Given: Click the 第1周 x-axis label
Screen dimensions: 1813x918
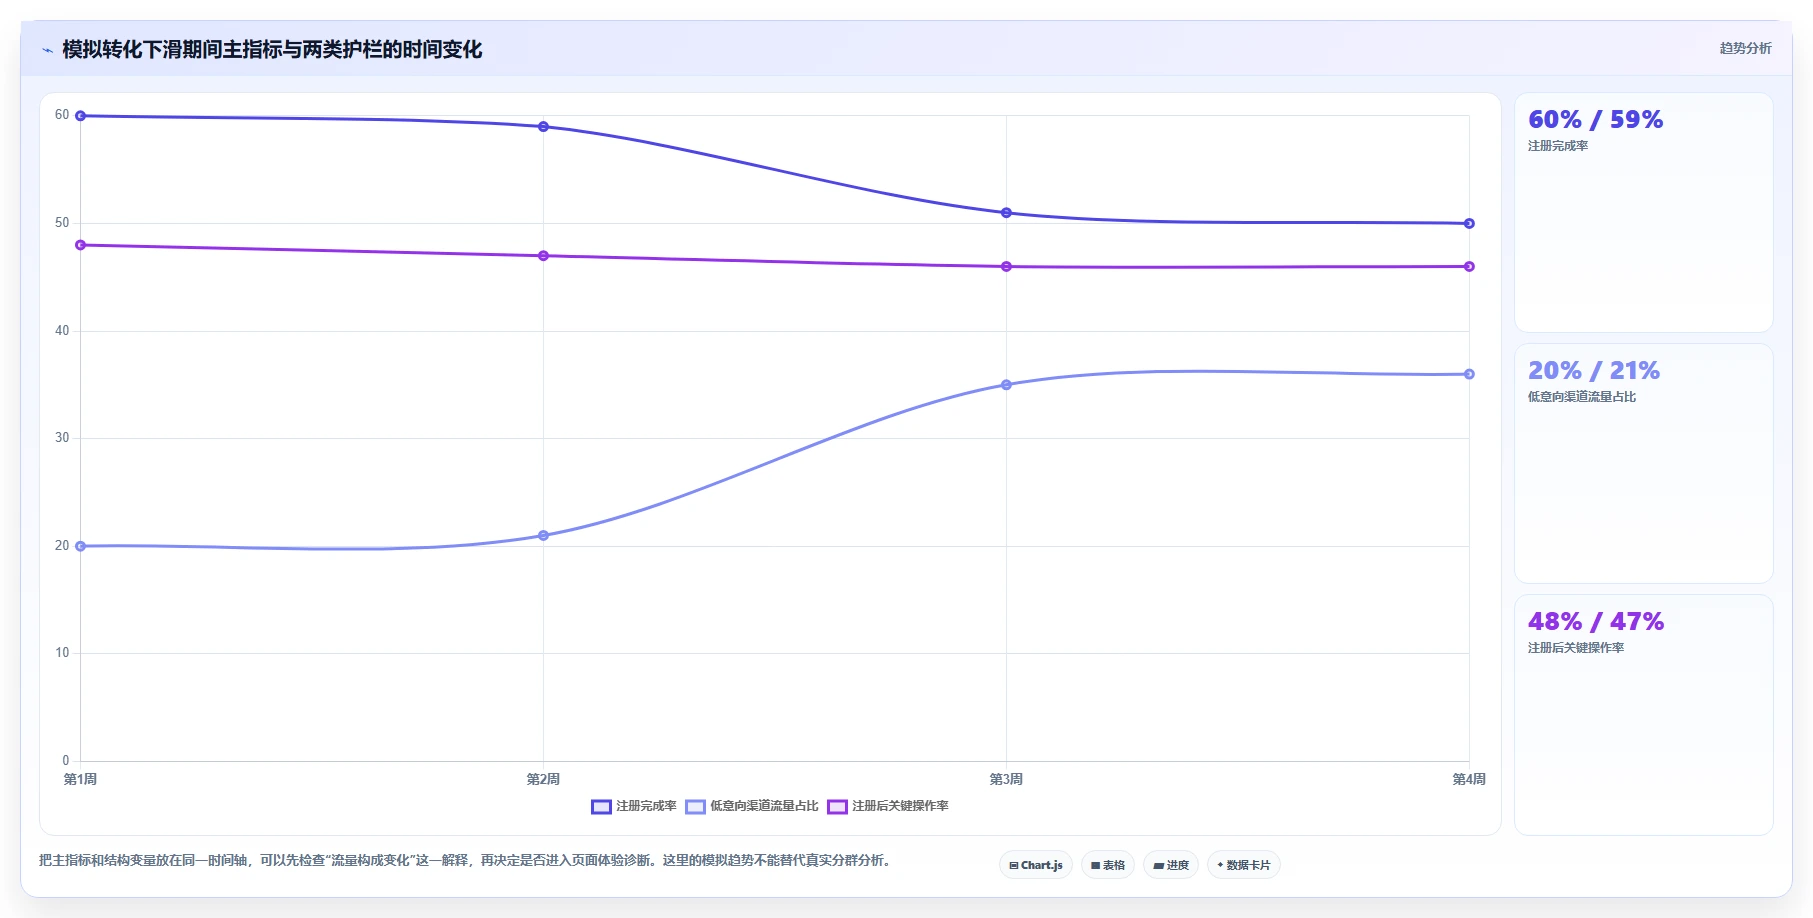Looking at the screenshot, I should click(x=81, y=779).
